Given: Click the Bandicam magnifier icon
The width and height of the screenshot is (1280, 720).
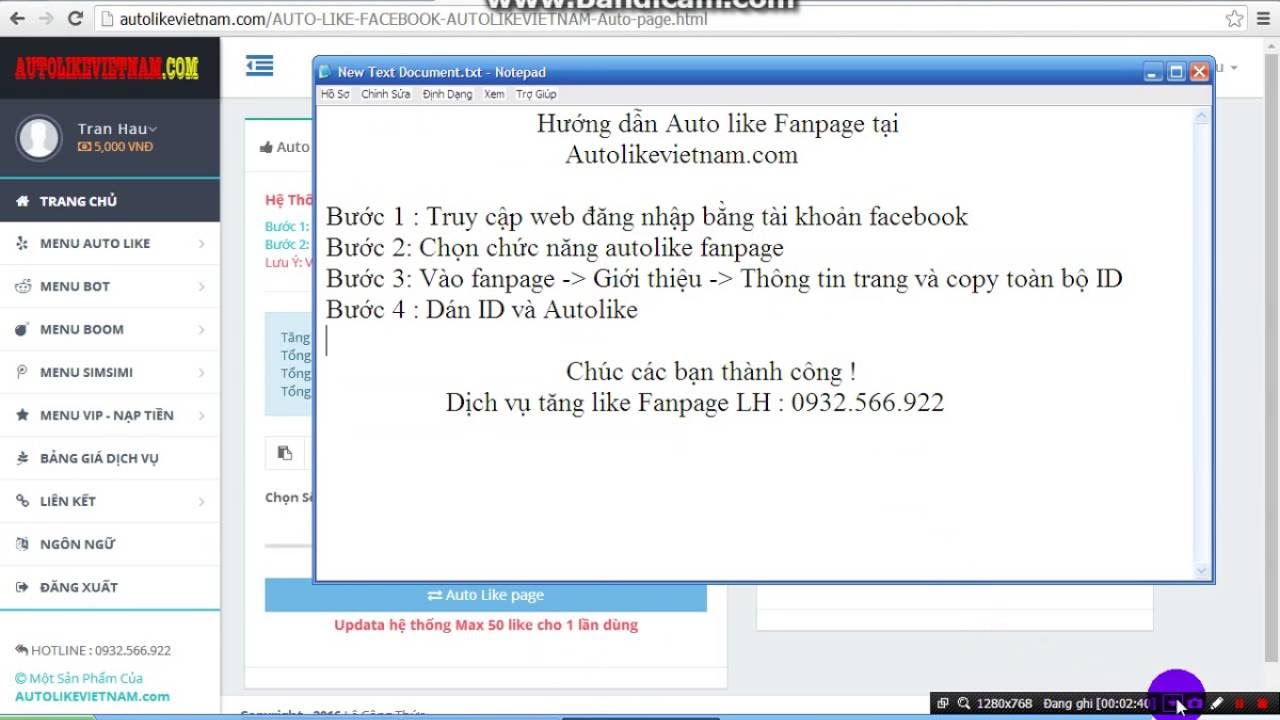Looking at the screenshot, I should click(x=963, y=704).
